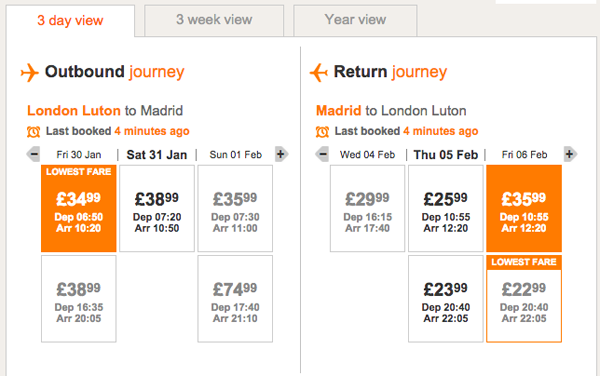The image size is (600, 376).
Task: Click the return previous day minus arrow
Action: coord(322,155)
